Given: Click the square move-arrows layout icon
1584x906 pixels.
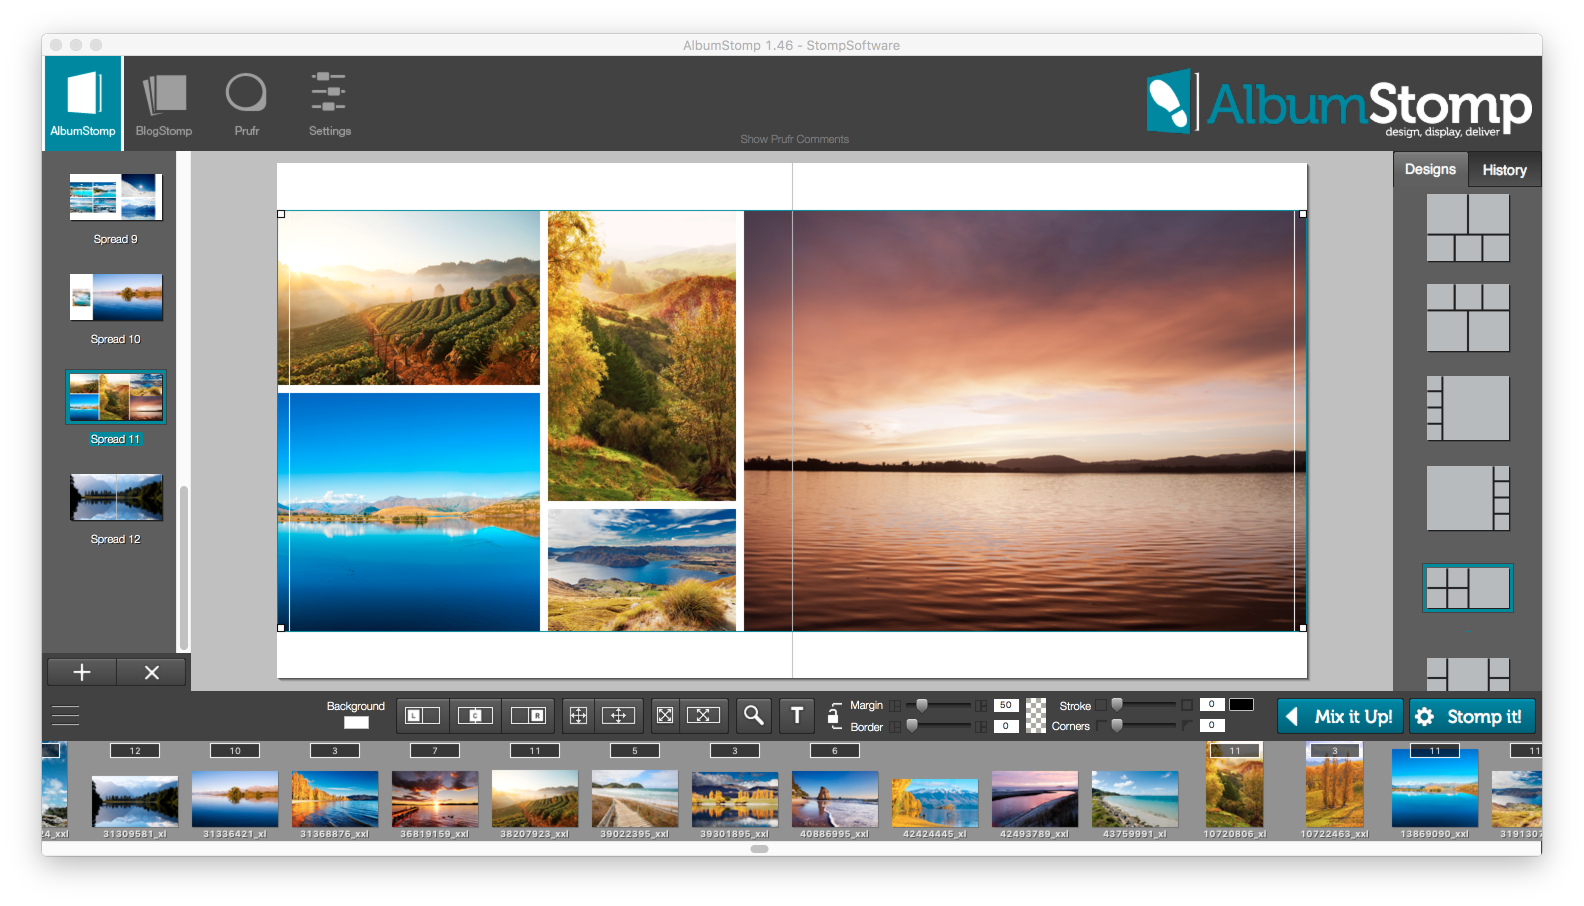Looking at the screenshot, I should coord(578,715).
